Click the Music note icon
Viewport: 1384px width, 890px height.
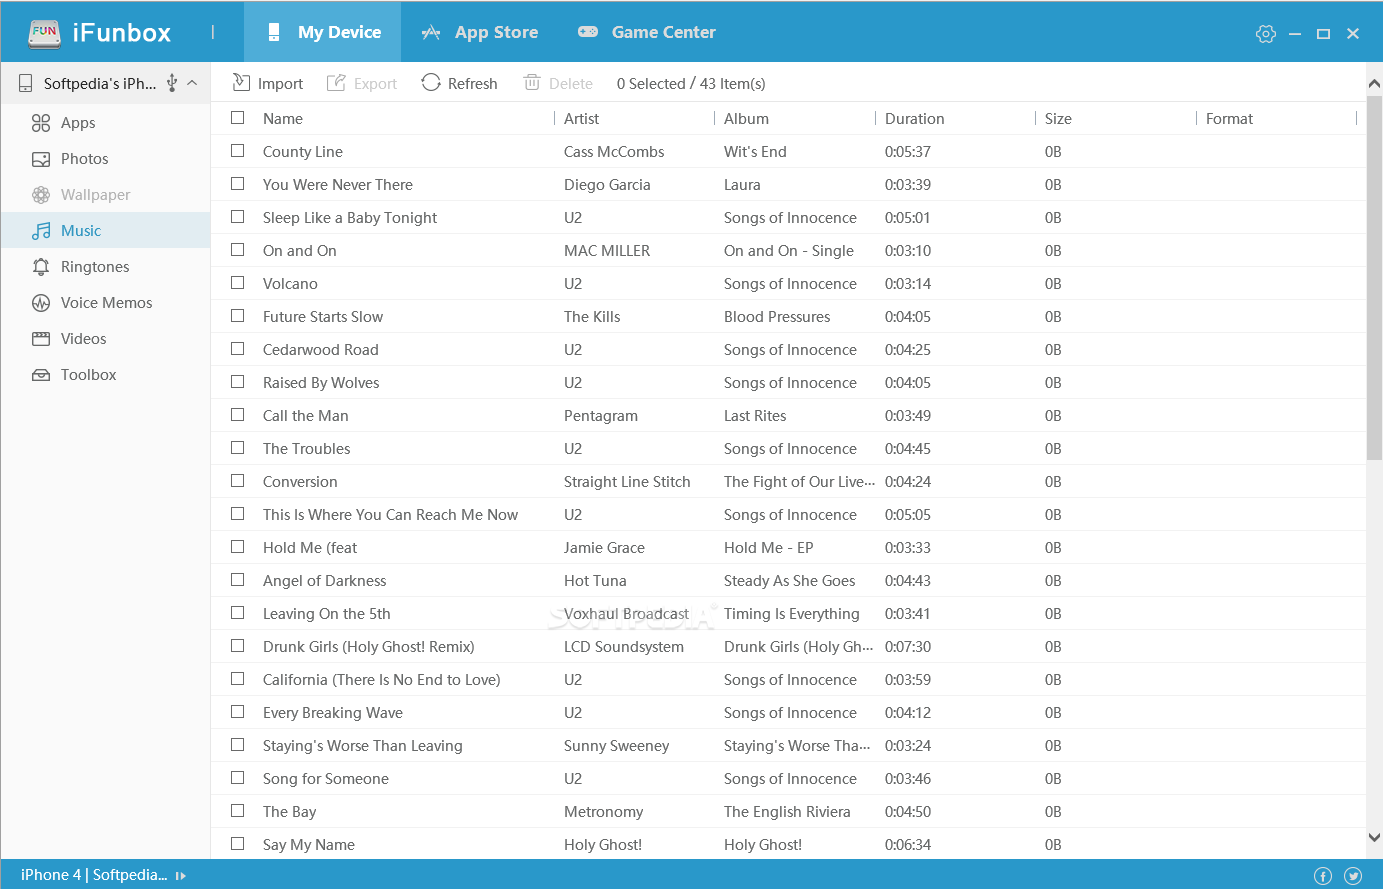click(x=41, y=231)
